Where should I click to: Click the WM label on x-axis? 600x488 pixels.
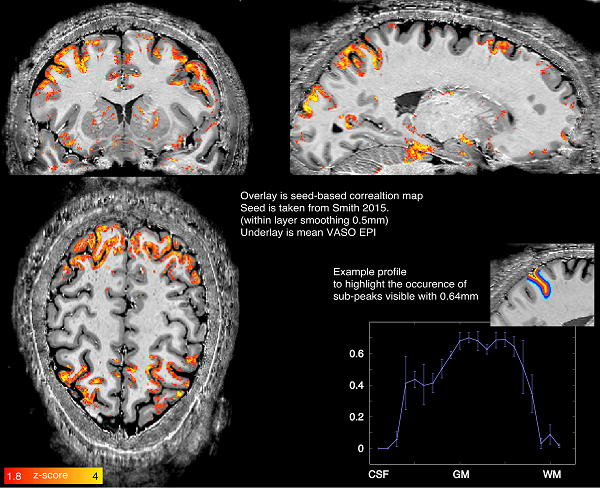tap(551, 471)
